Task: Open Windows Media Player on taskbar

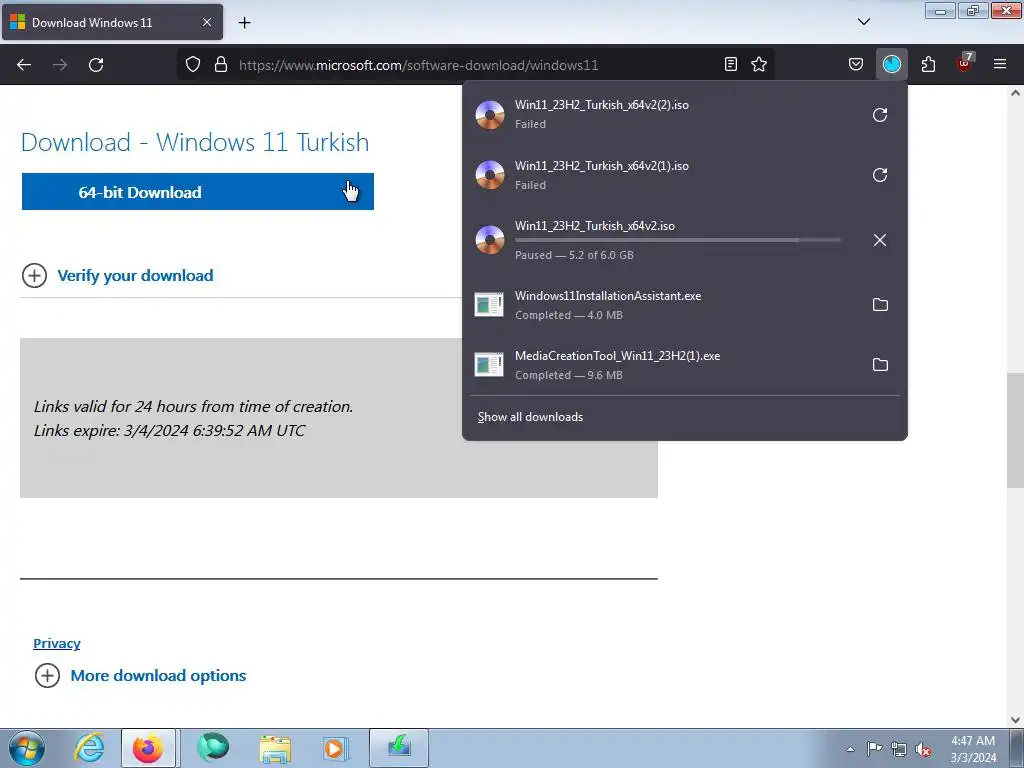Action: [x=336, y=748]
